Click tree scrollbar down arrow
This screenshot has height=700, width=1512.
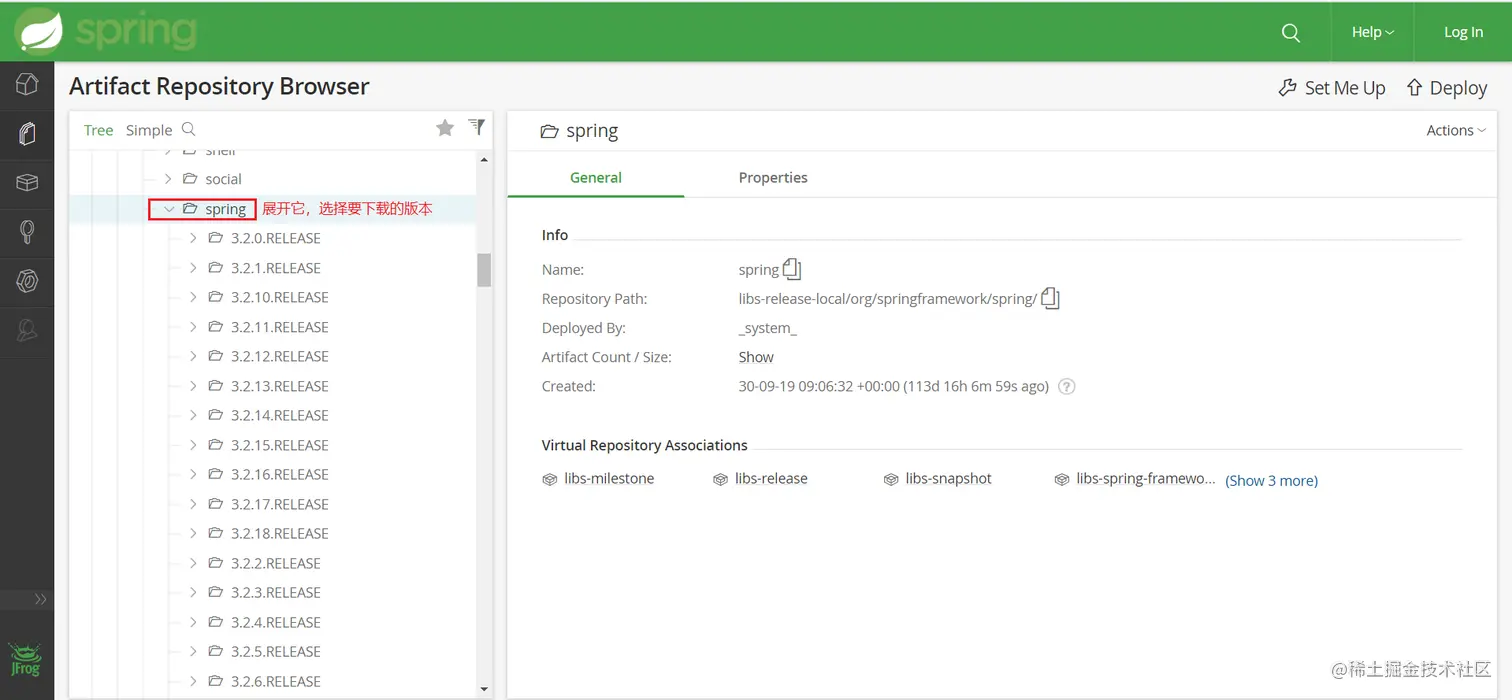[484, 689]
